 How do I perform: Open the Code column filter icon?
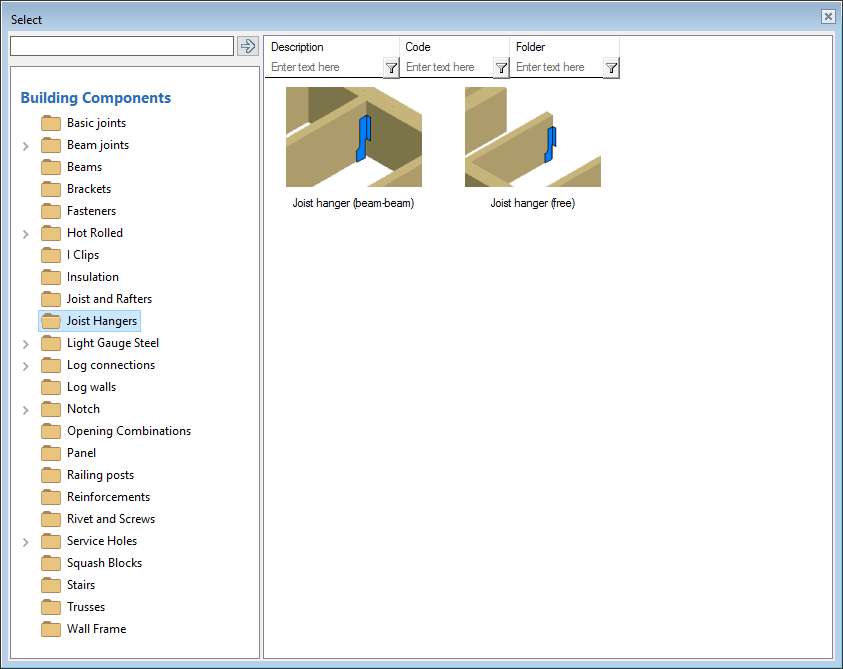click(x=501, y=68)
